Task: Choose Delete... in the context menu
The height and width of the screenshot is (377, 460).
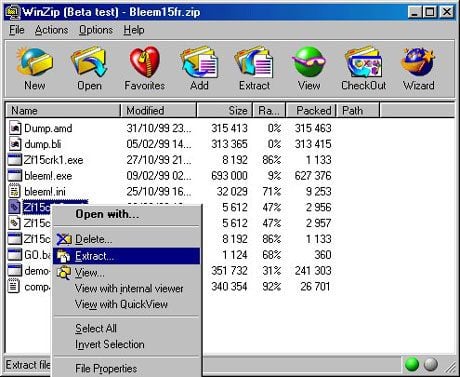Action: (x=126, y=239)
